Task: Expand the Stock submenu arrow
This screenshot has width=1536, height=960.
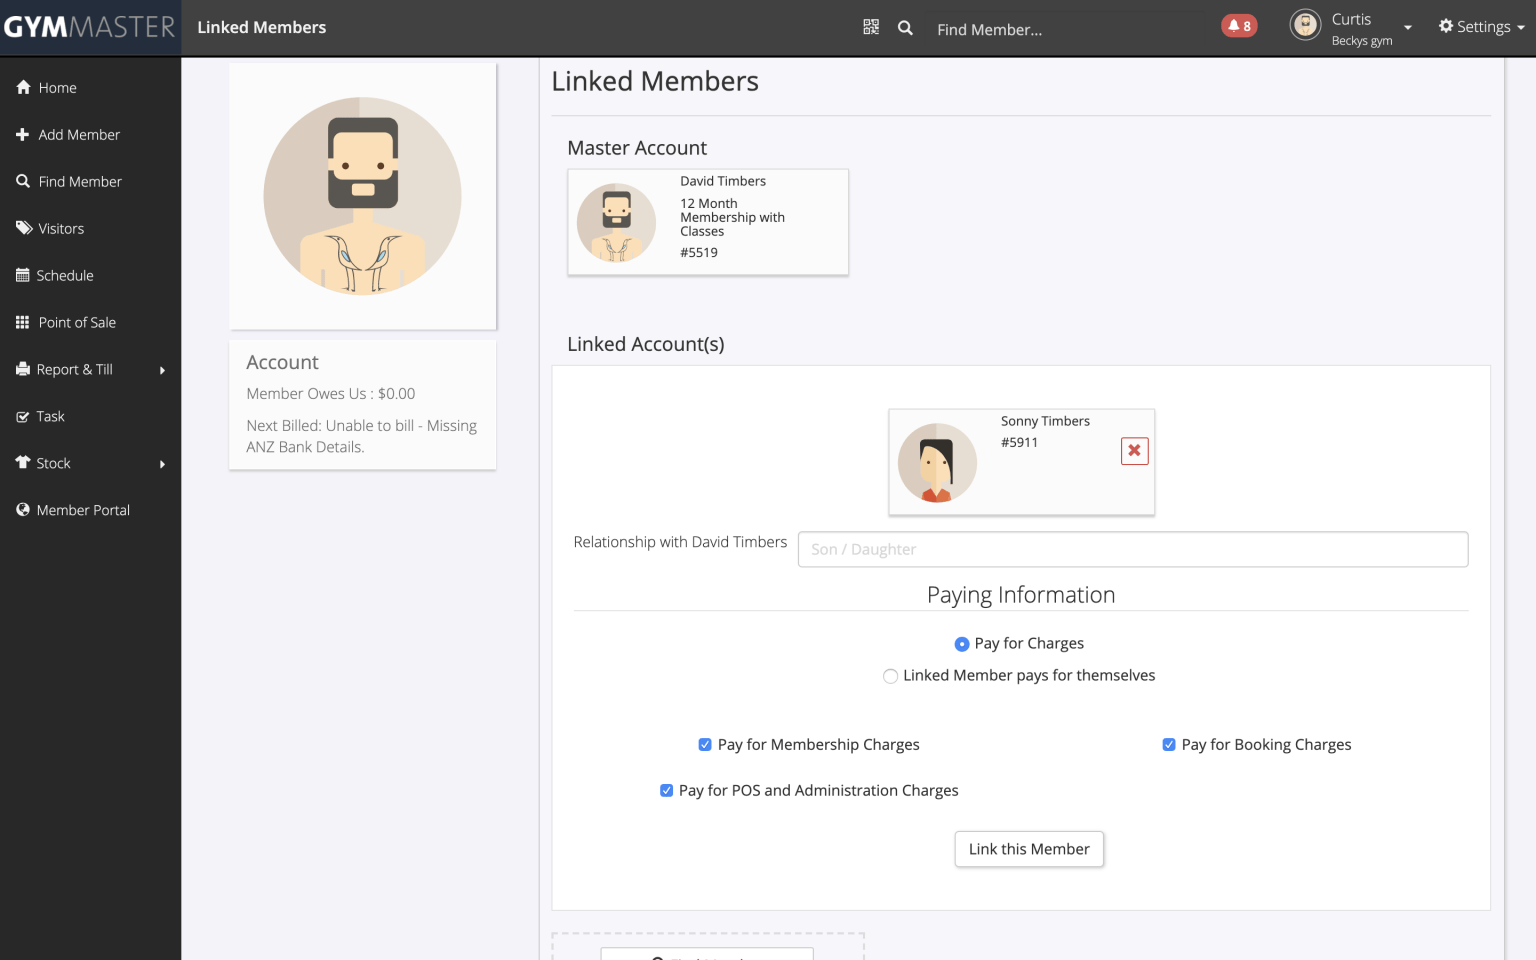Action: (x=162, y=464)
